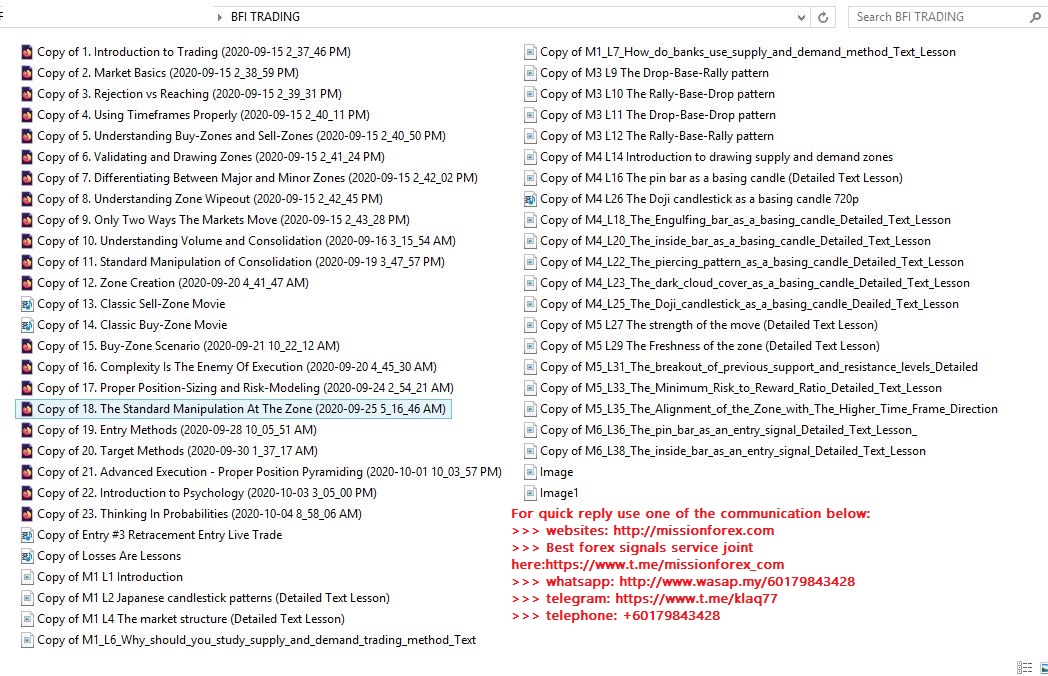Click the refresh button beside the address bar
This screenshot has width=1048, height=676.
(823, 17)
